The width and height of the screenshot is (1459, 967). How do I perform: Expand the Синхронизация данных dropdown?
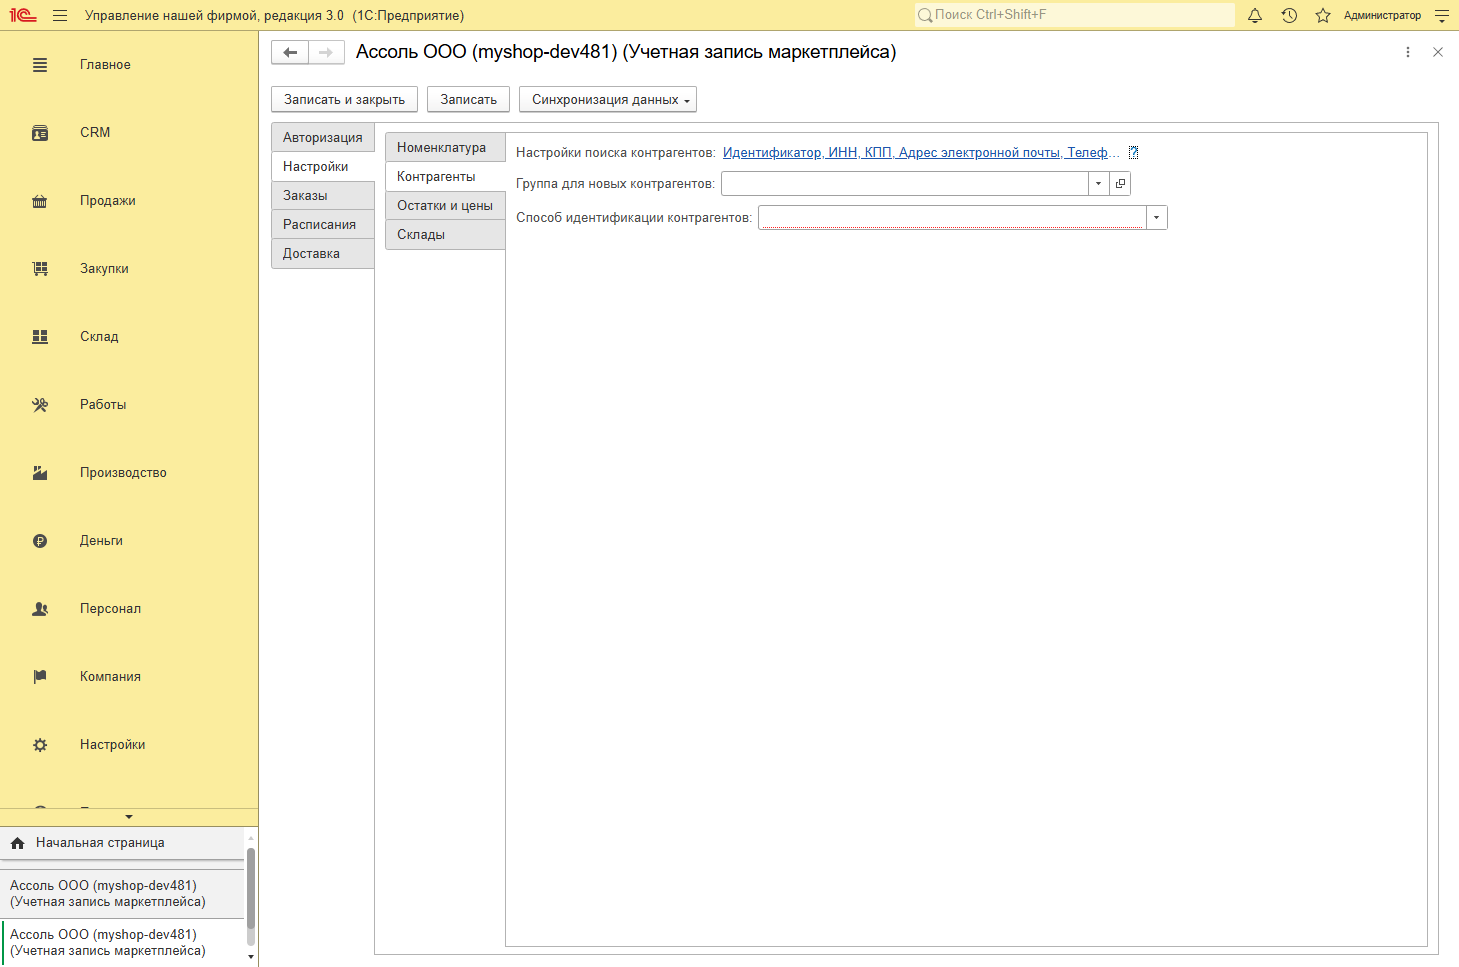(x=608, y=100)
